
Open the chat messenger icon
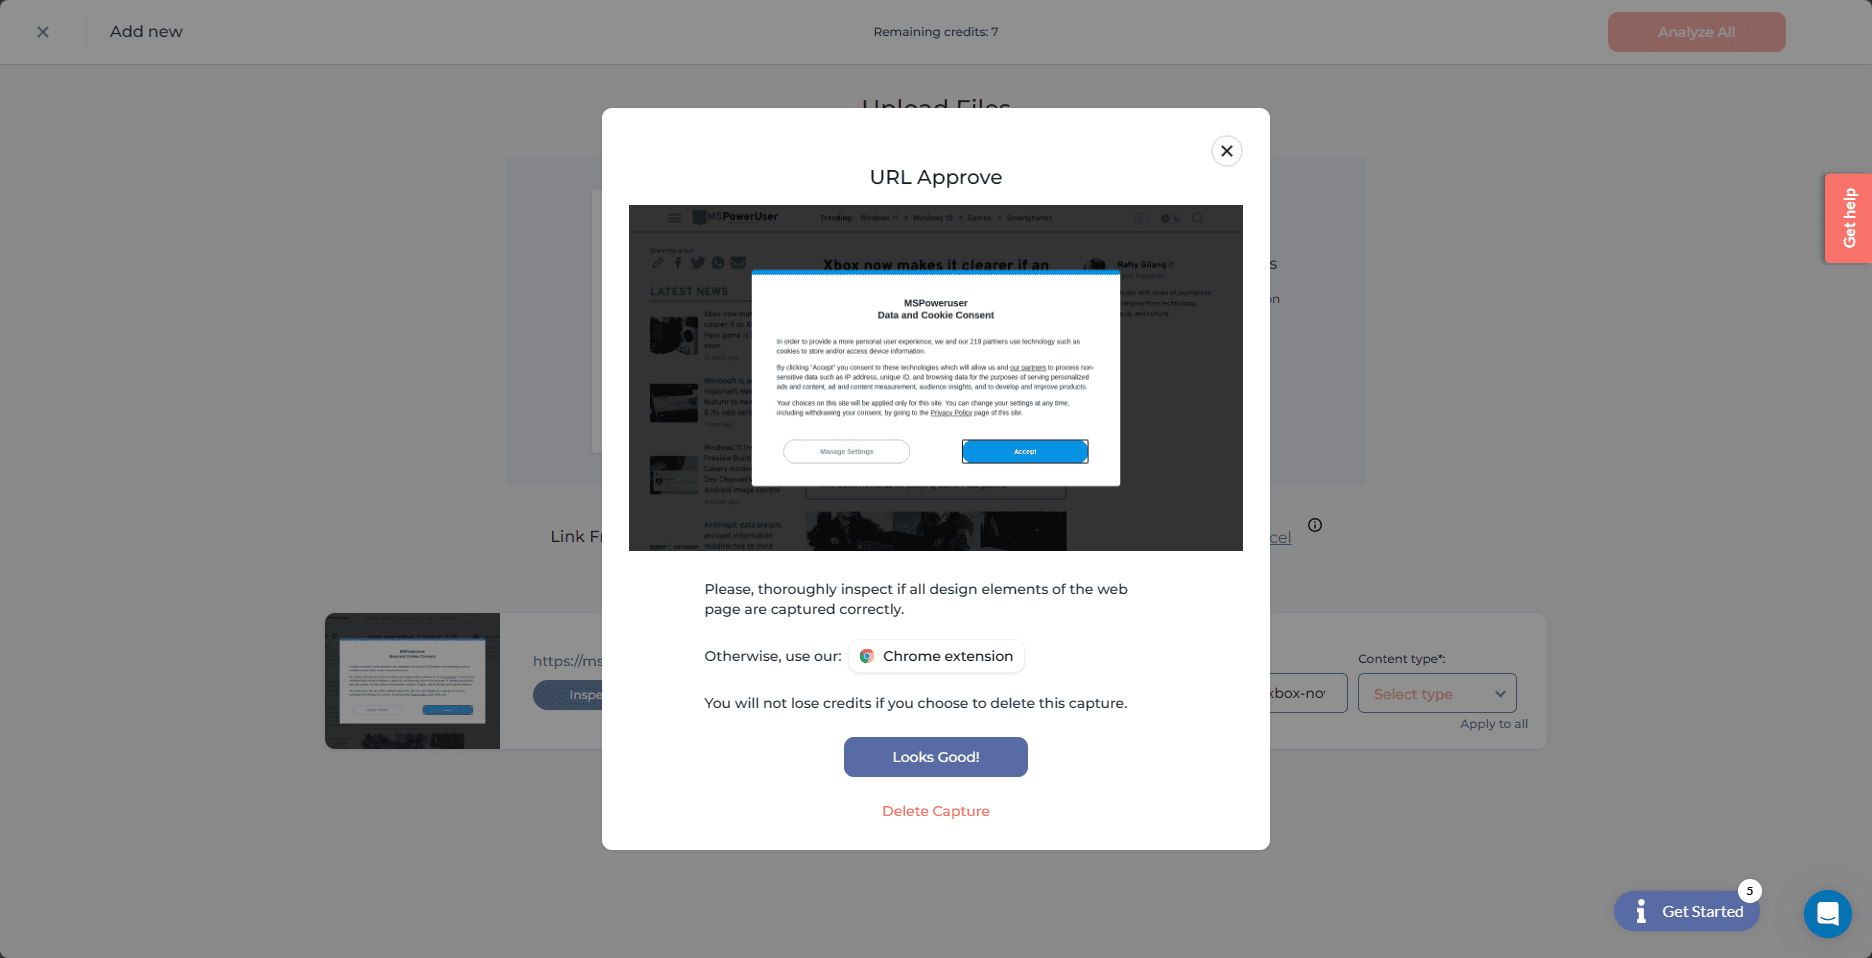click(x=1828, y=914)
